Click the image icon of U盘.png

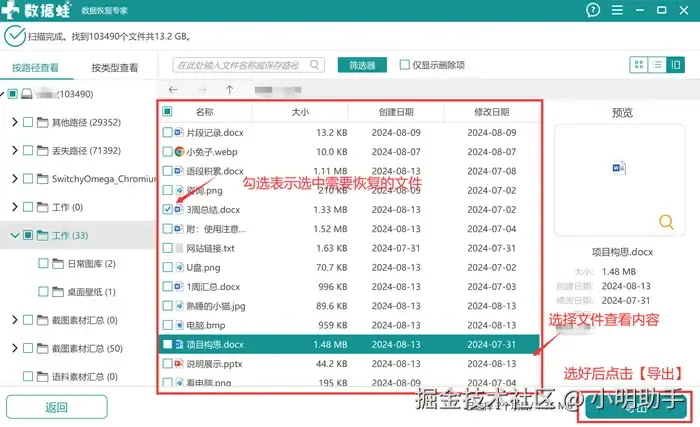179,267
